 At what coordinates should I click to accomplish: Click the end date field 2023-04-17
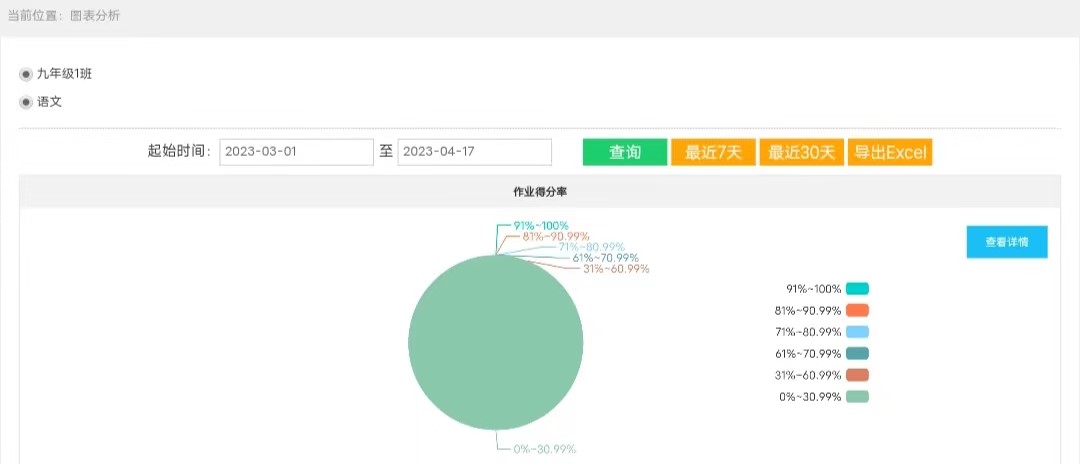point(474,152)
